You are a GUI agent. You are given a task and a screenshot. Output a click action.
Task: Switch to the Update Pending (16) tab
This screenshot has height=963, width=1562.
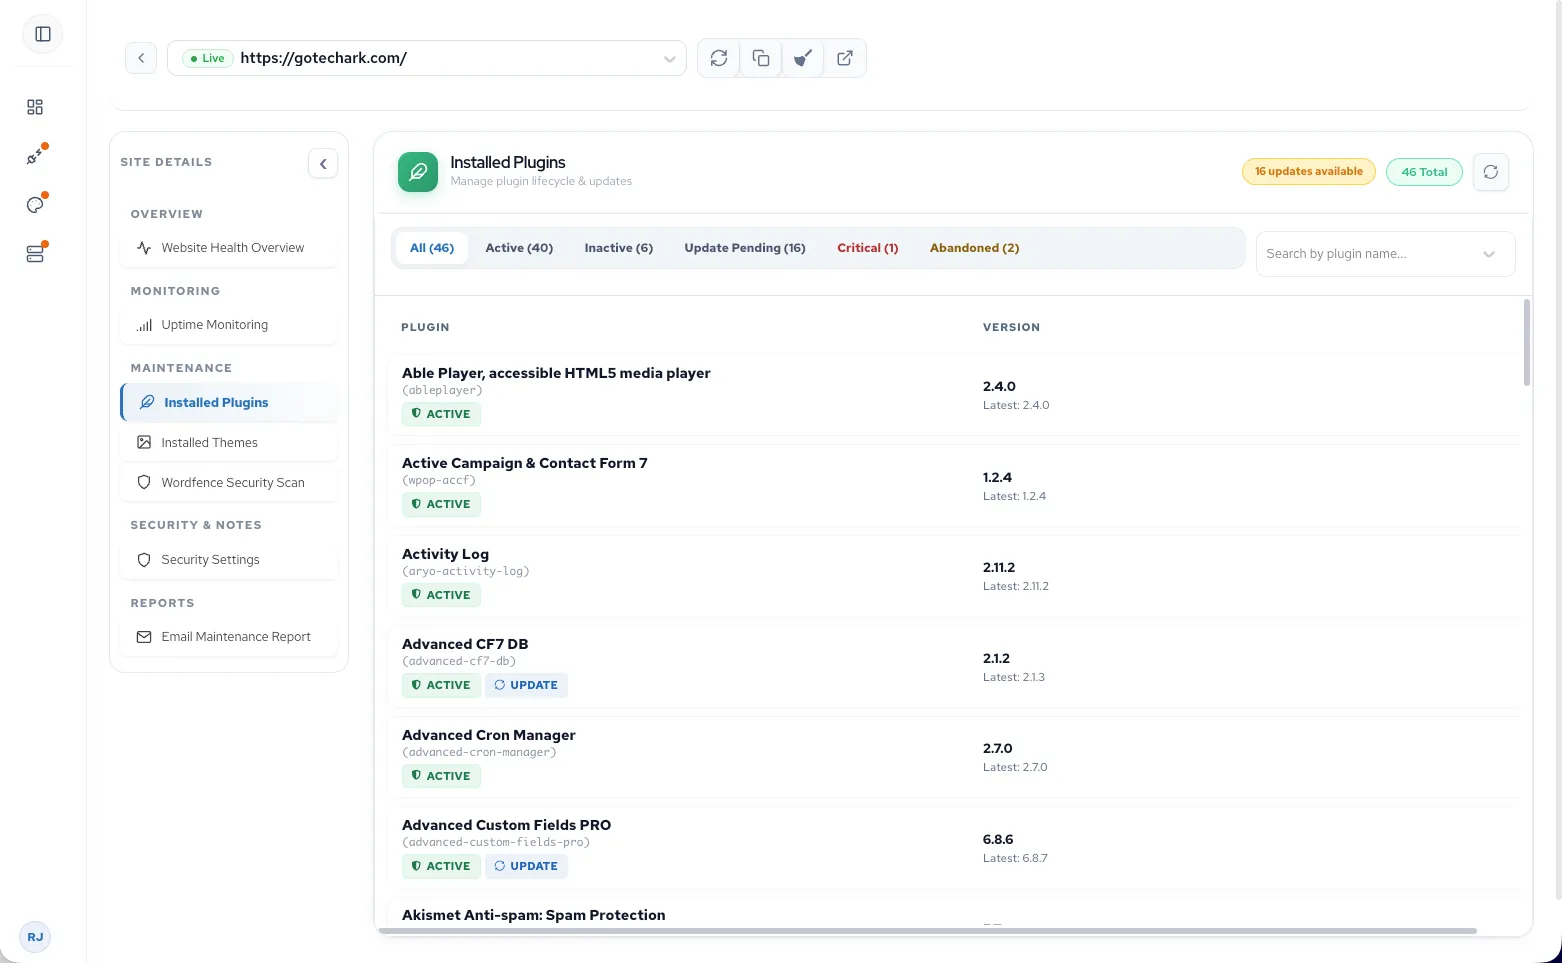click(x=745, y=248)
